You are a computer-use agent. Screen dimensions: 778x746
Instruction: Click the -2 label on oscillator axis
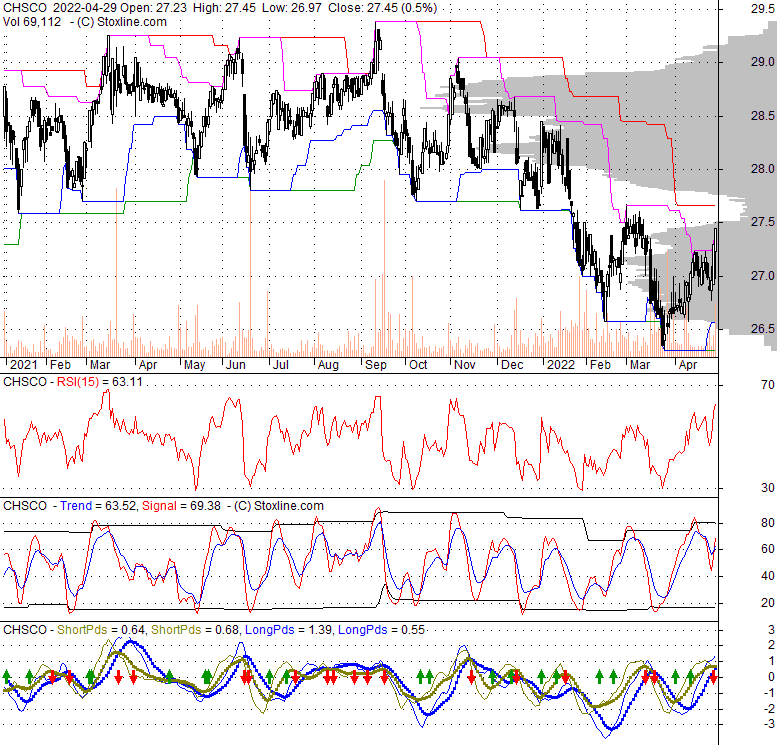pyautogui.click(x=770, y=708)
